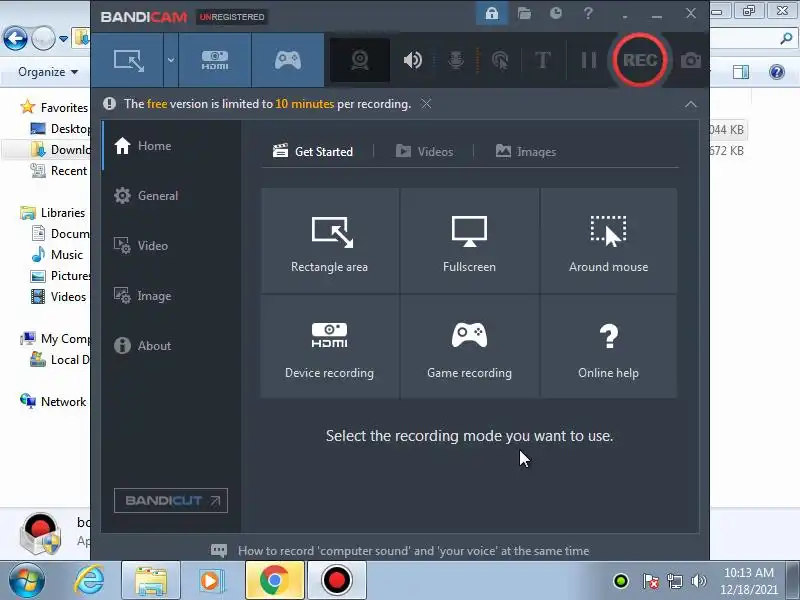Toggle the mouse click effects icon
Viewport: 800px width, 600px height.
pyautogui.click(x=500, y=61)
